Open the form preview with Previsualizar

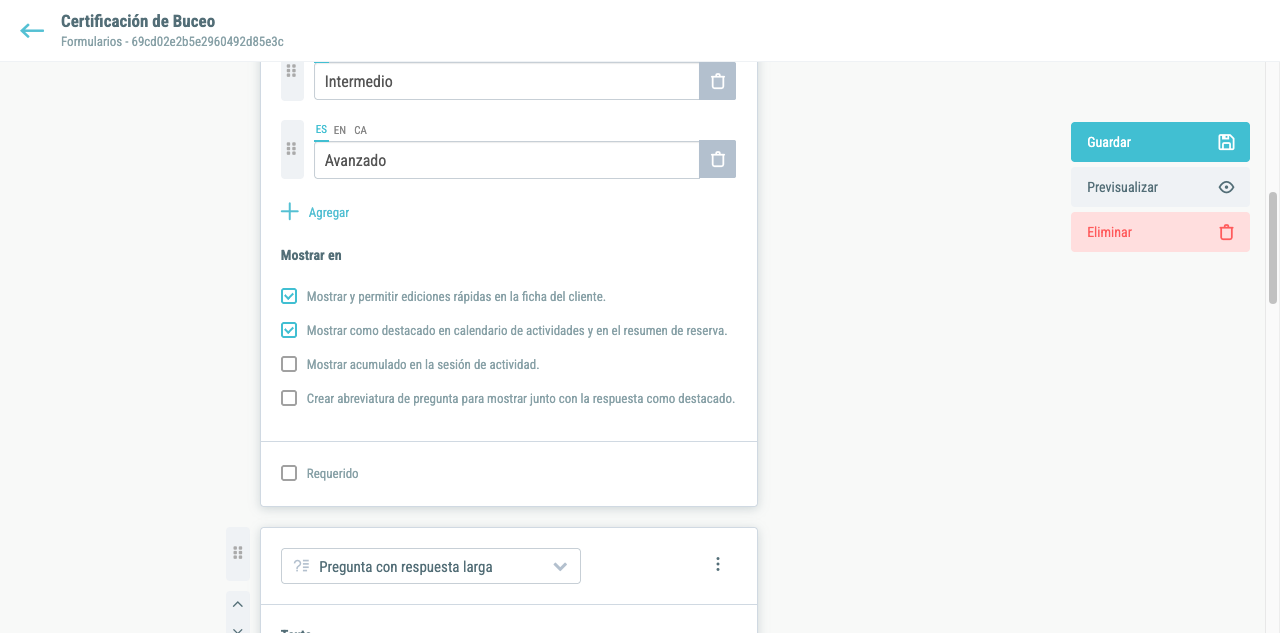click(x=1160, y=187)
